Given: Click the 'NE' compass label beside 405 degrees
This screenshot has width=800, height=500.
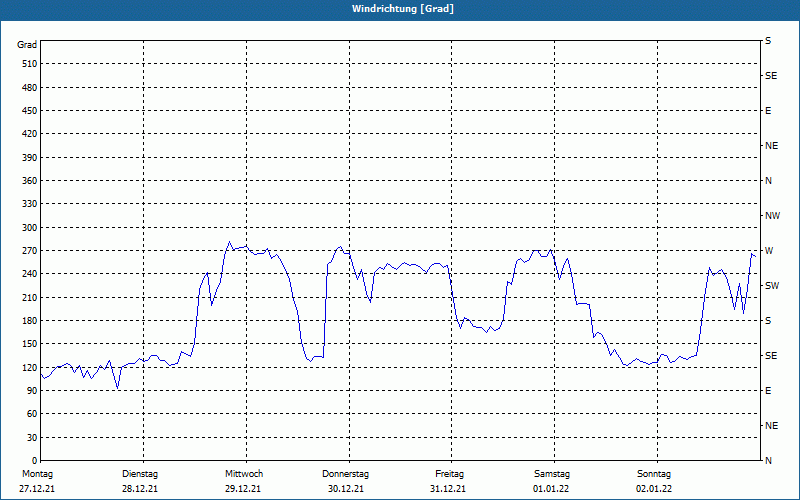Looking at the screenshot, I should (771, 146).
